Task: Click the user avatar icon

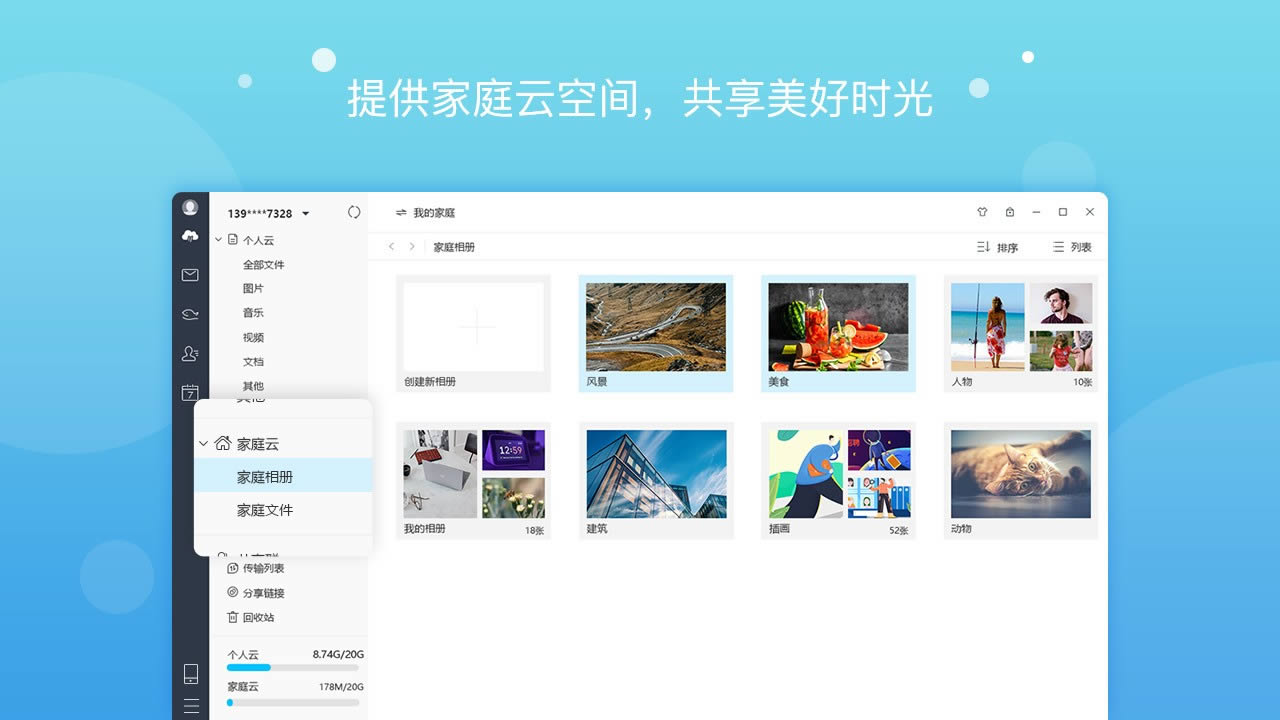Action: [x=190, y=208]
